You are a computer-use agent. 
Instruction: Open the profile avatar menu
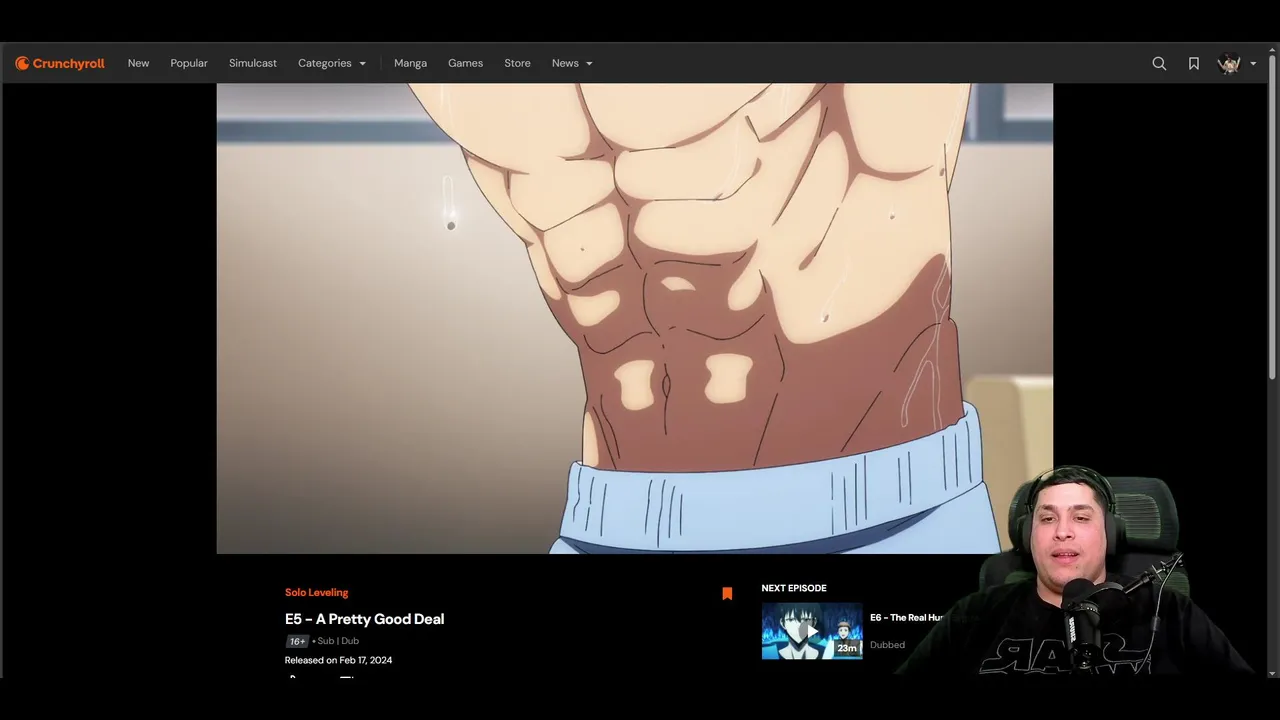click(1229, 63)
